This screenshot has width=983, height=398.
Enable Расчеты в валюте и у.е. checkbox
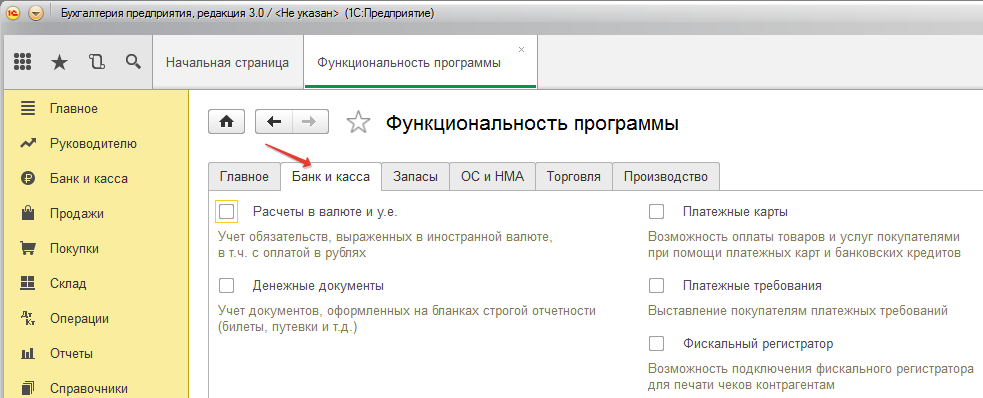[226, 212]
